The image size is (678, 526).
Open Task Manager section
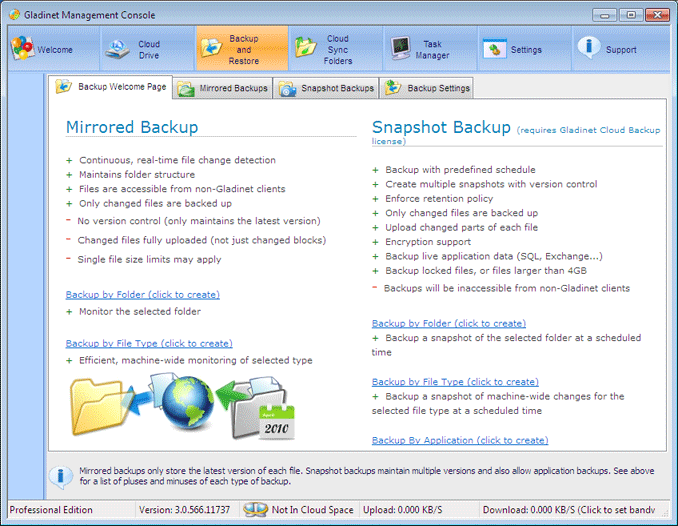tap(430, 48)
